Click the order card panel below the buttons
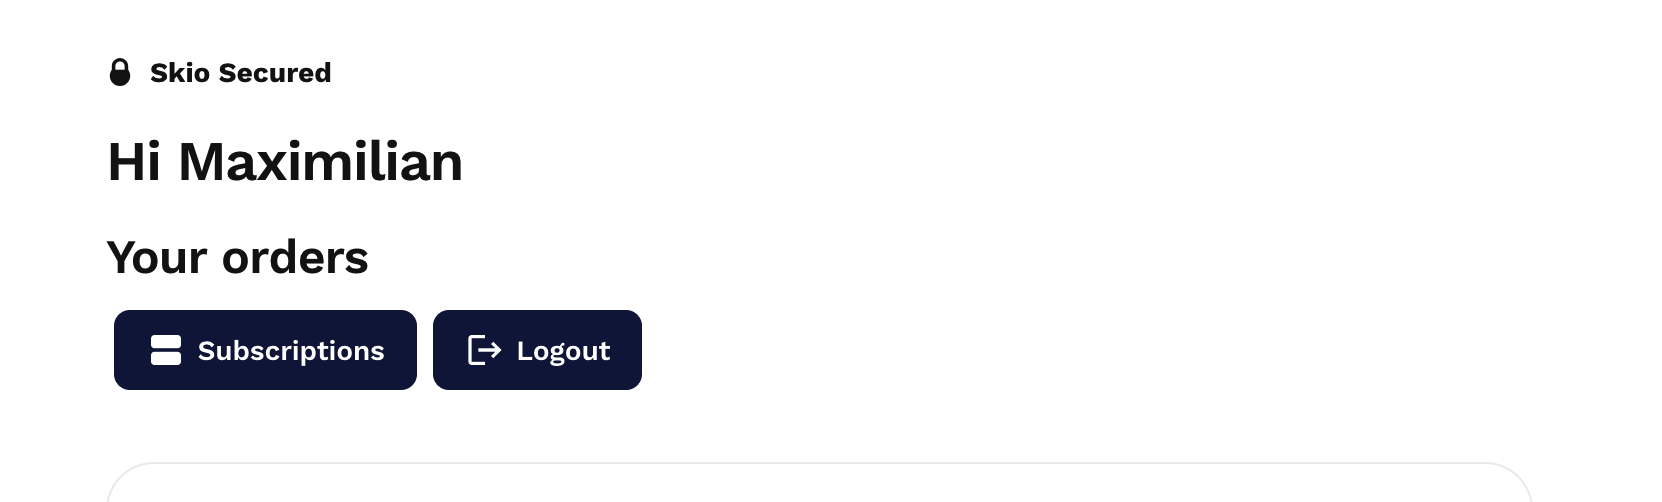The height and width of the screenshot is (502, 1662). click(818, 486)
